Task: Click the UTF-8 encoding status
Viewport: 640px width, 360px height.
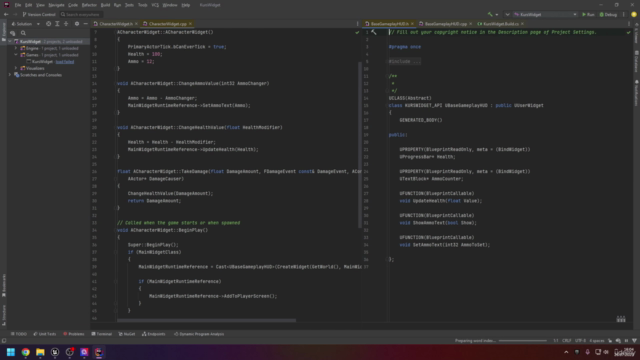Action: tap(580, 340)
